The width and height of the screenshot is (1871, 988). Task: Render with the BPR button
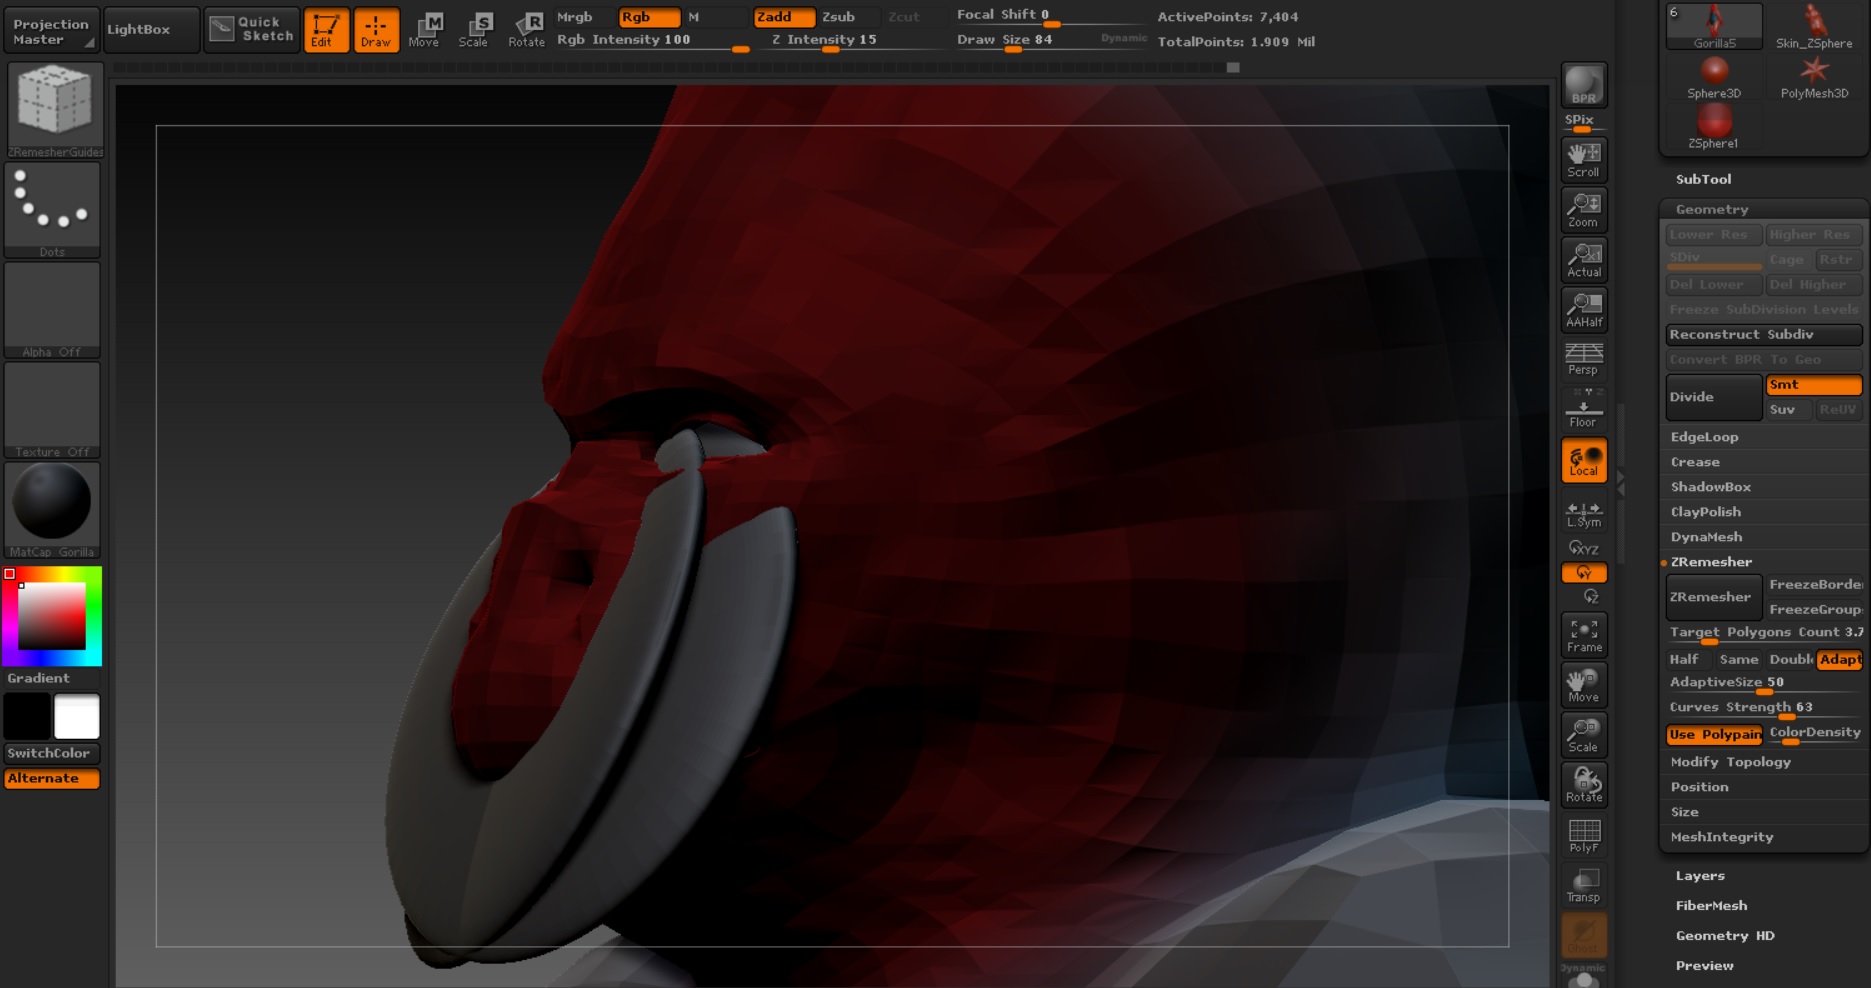click(x=1584, y=86)
